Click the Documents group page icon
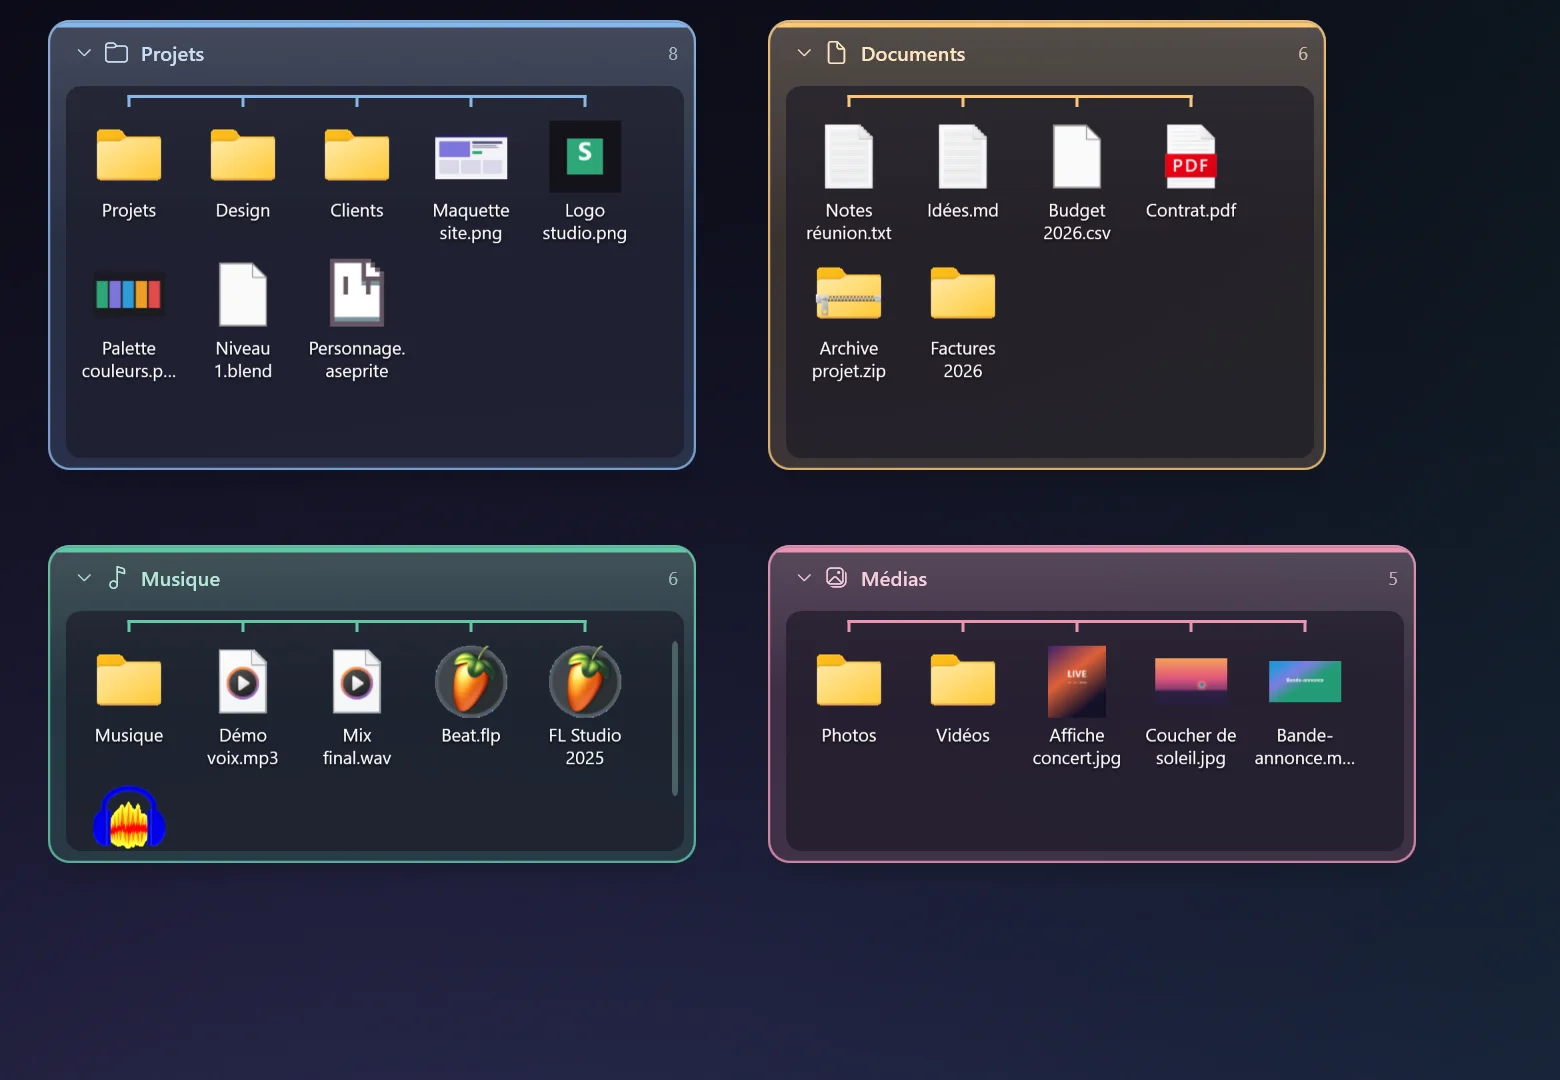1560x1080 pixels. coord(837,53)
